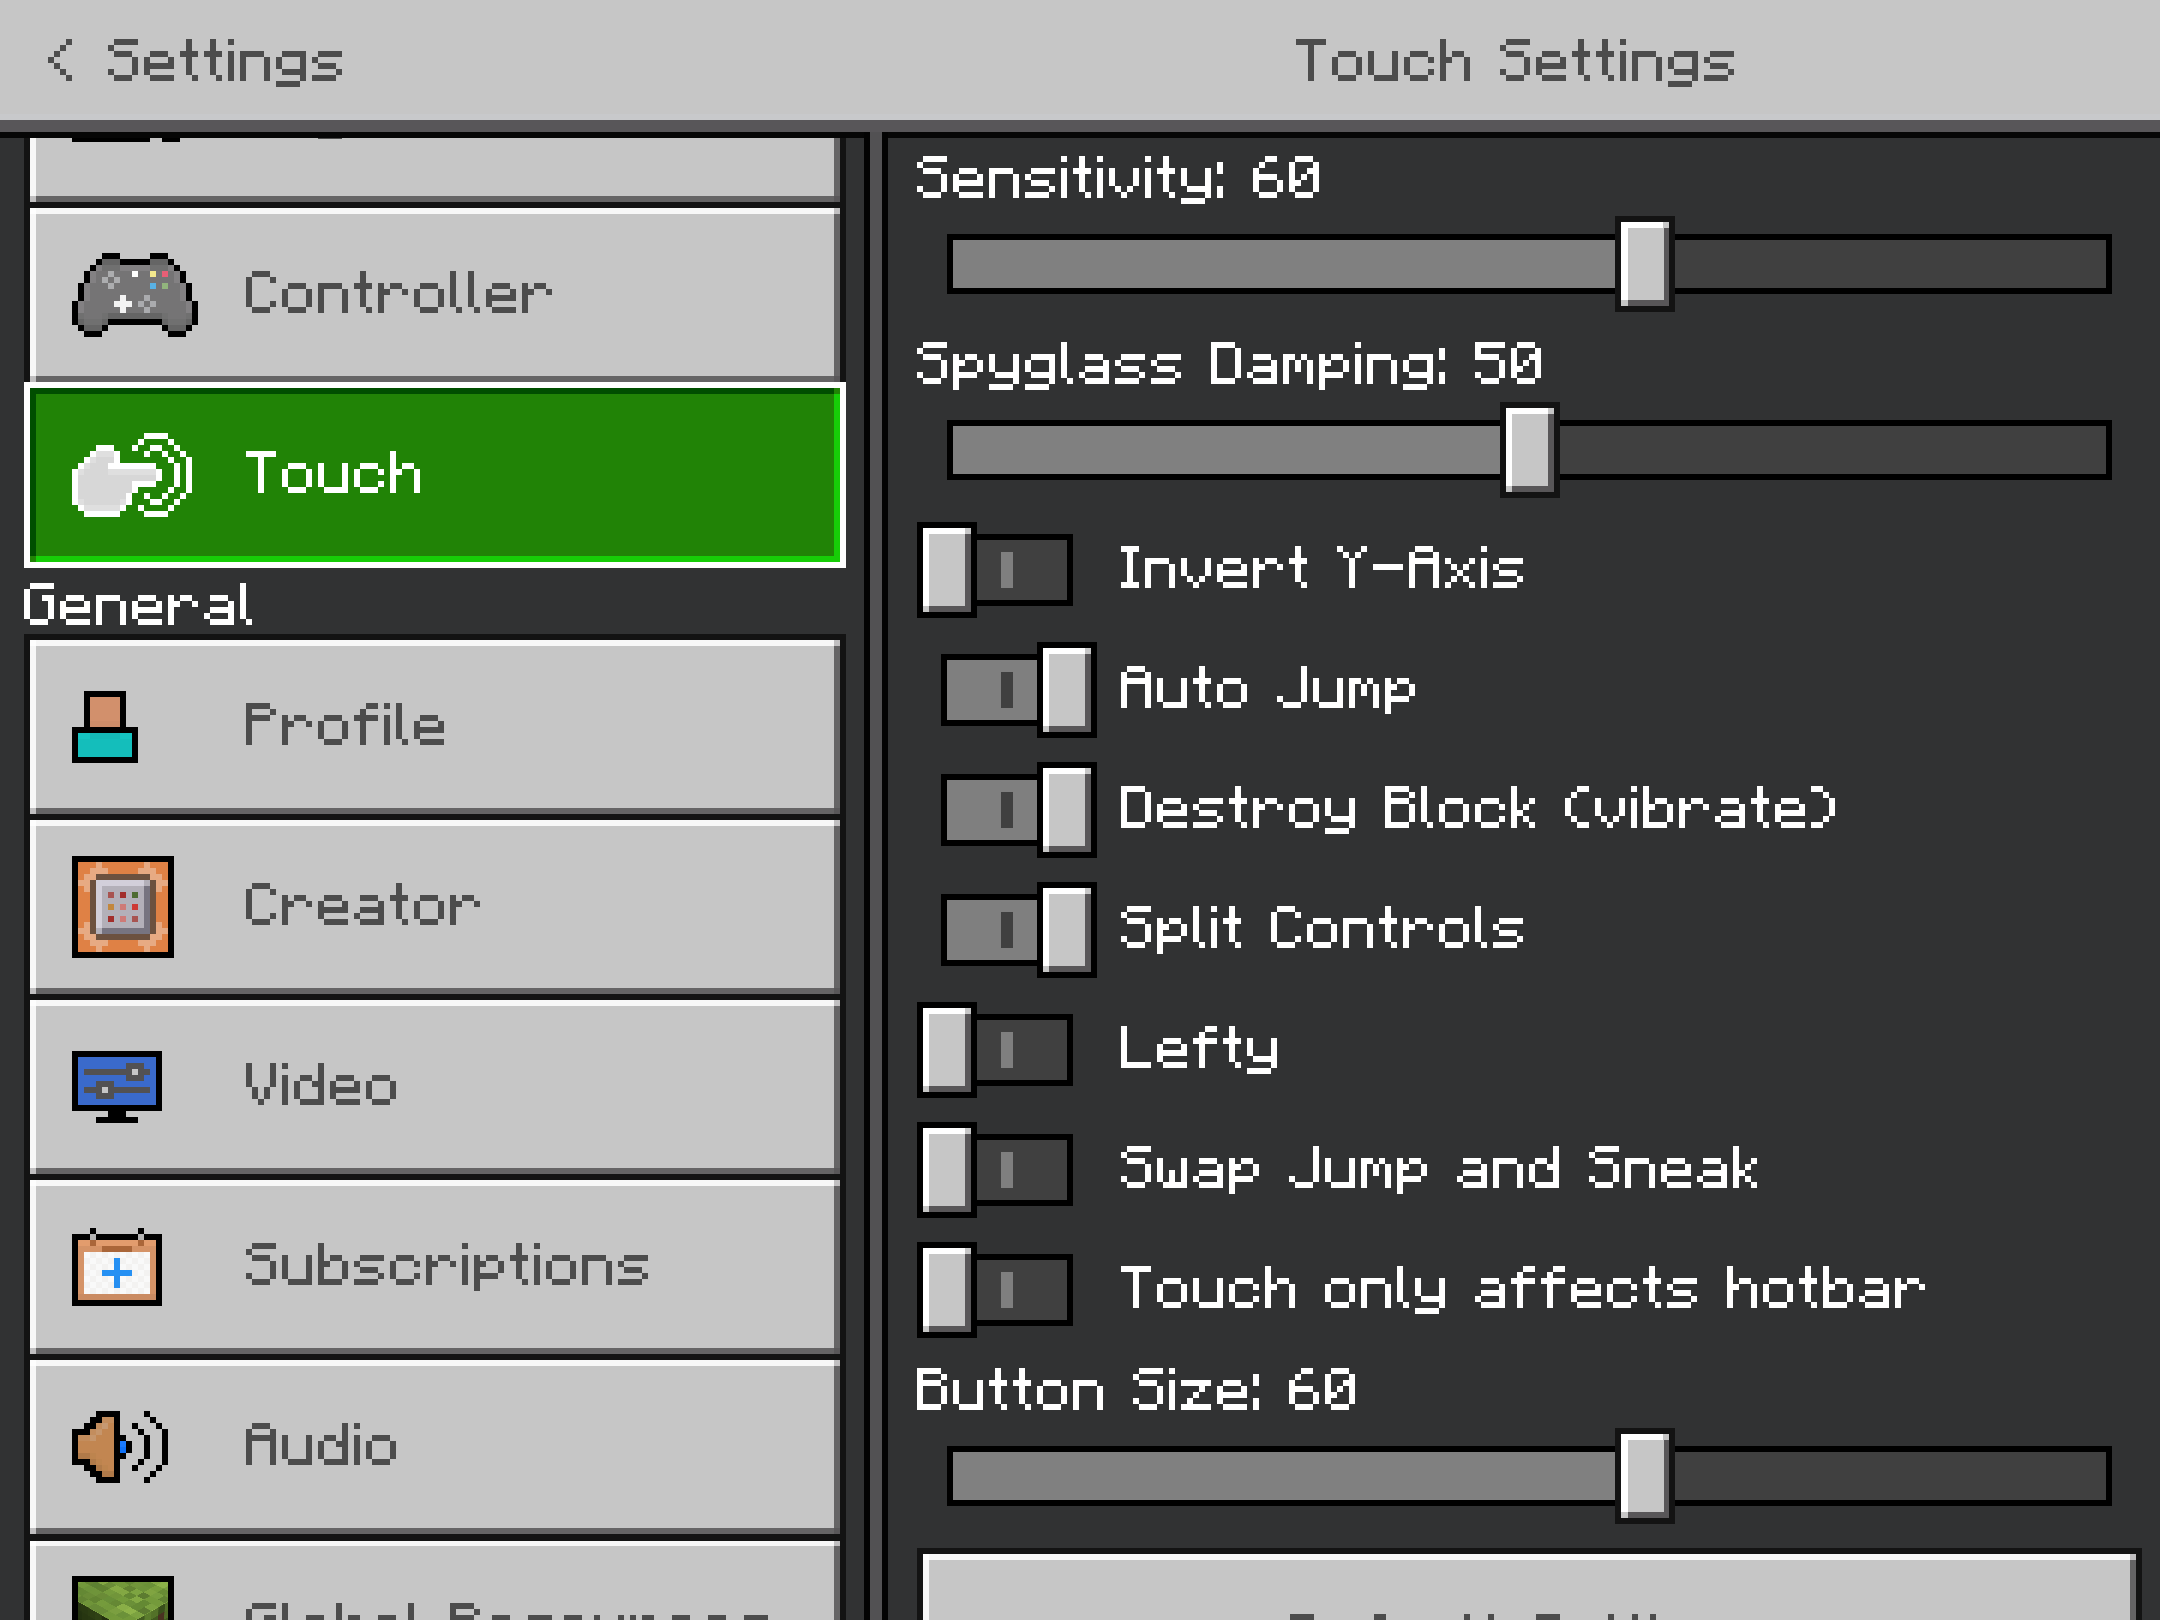
Task: Click the Video monitor icon
Action: 116,1086
